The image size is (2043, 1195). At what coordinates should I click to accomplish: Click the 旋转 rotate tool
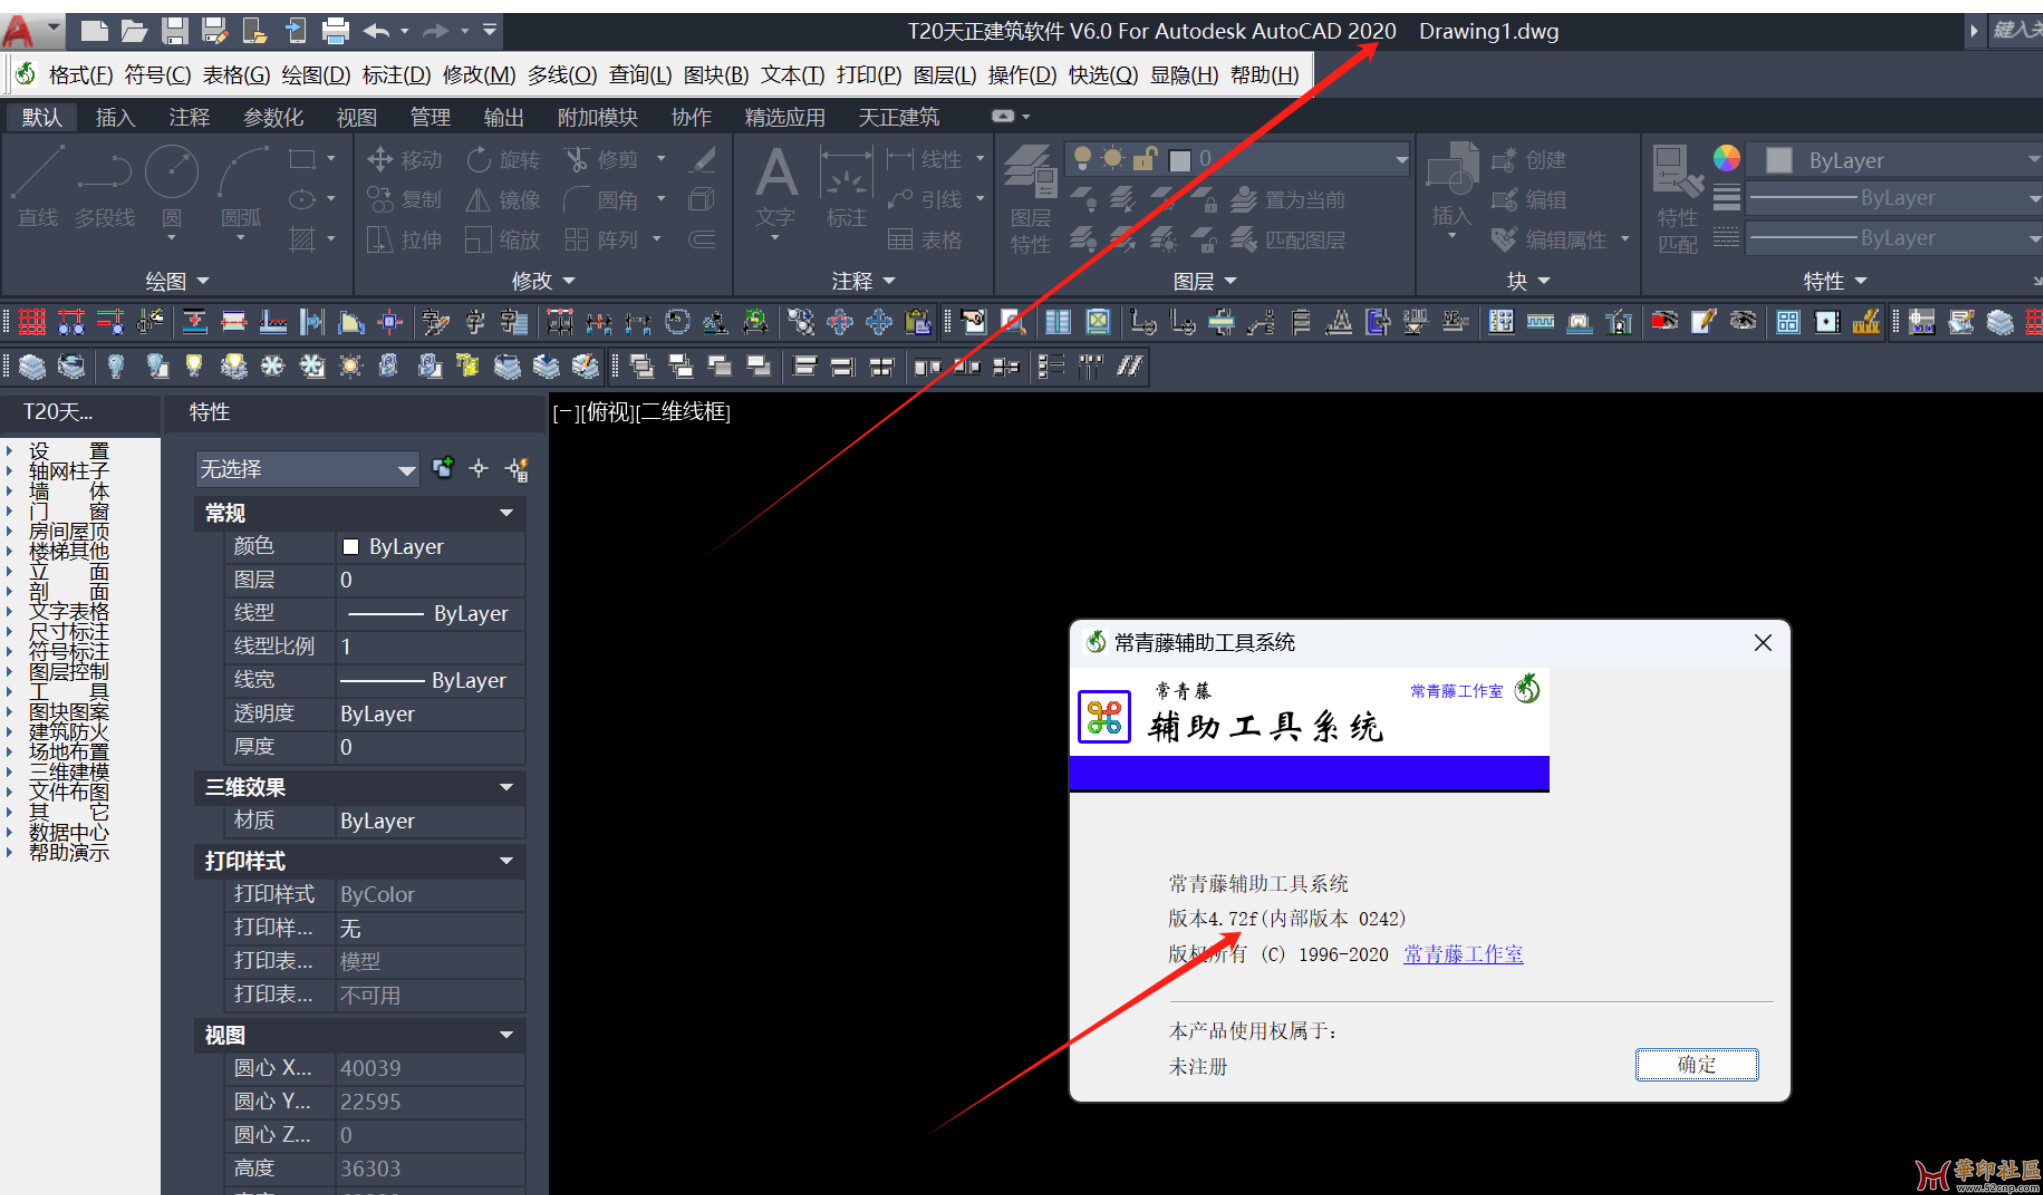(x=503, y=159)
